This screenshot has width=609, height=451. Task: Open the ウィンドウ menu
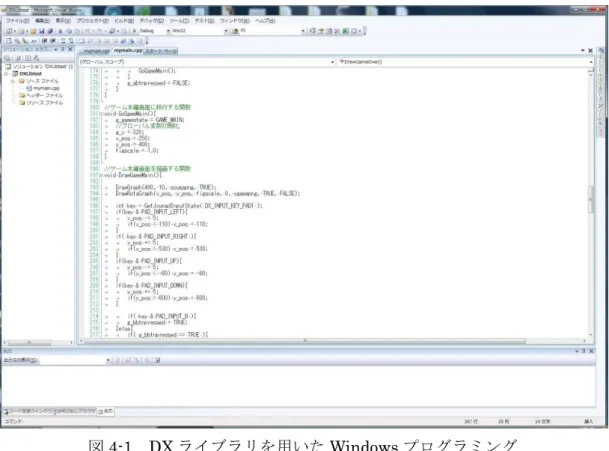pos(235,21)
